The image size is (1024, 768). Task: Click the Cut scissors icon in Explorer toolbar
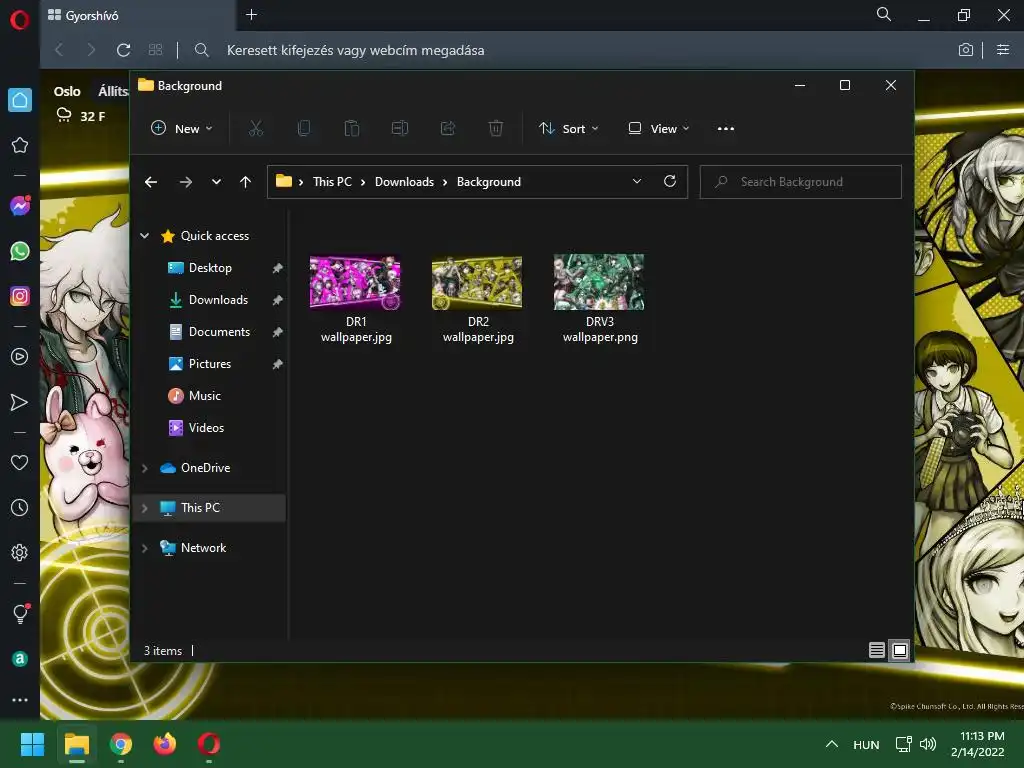[255, 129]
